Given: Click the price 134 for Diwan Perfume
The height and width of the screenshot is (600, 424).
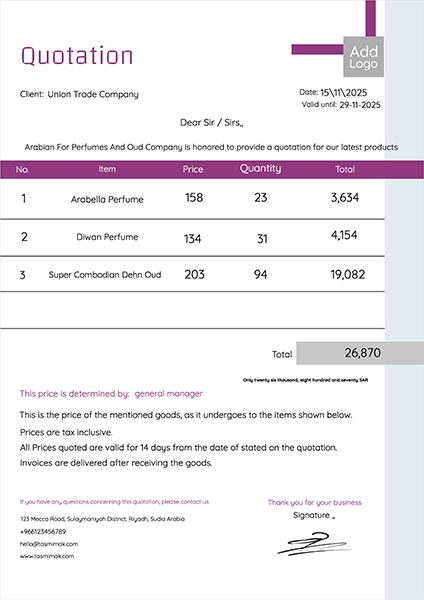Looking at the screenshot, I should click(192, 239).
